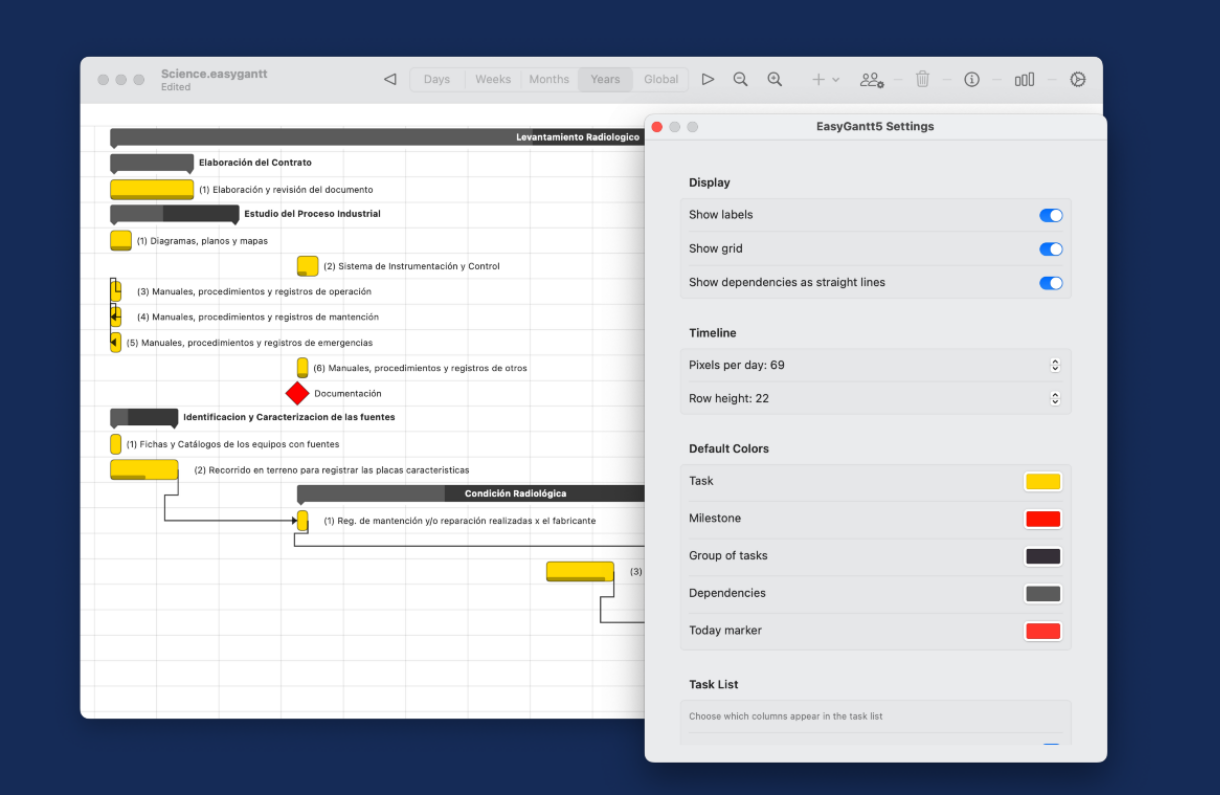Image resolution: width=1220 pixels, height=795 pixels.
Task: Open the resources people icon
Action: click(x=872, y=79)
